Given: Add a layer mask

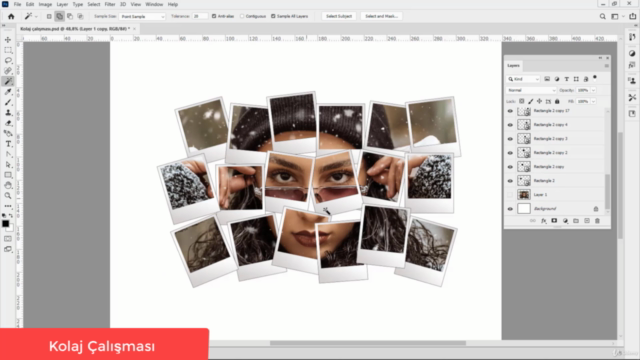Looking at the screenshot, I should pos(554,221).
